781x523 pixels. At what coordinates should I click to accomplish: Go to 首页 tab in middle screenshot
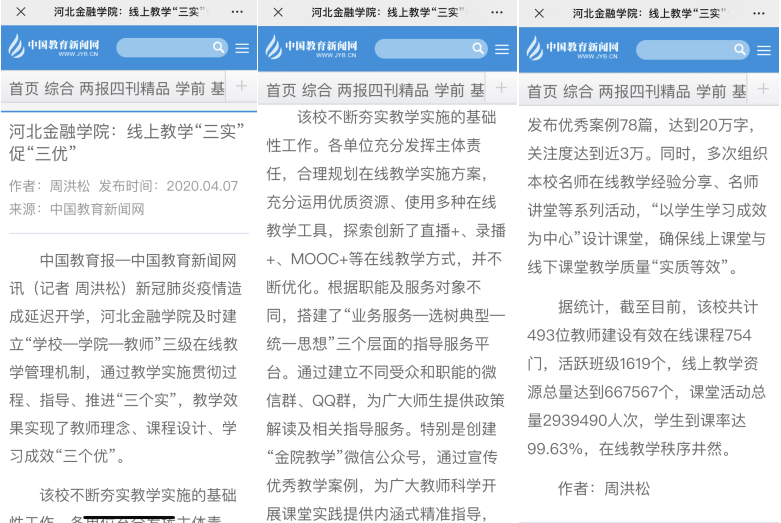(281, 90)
